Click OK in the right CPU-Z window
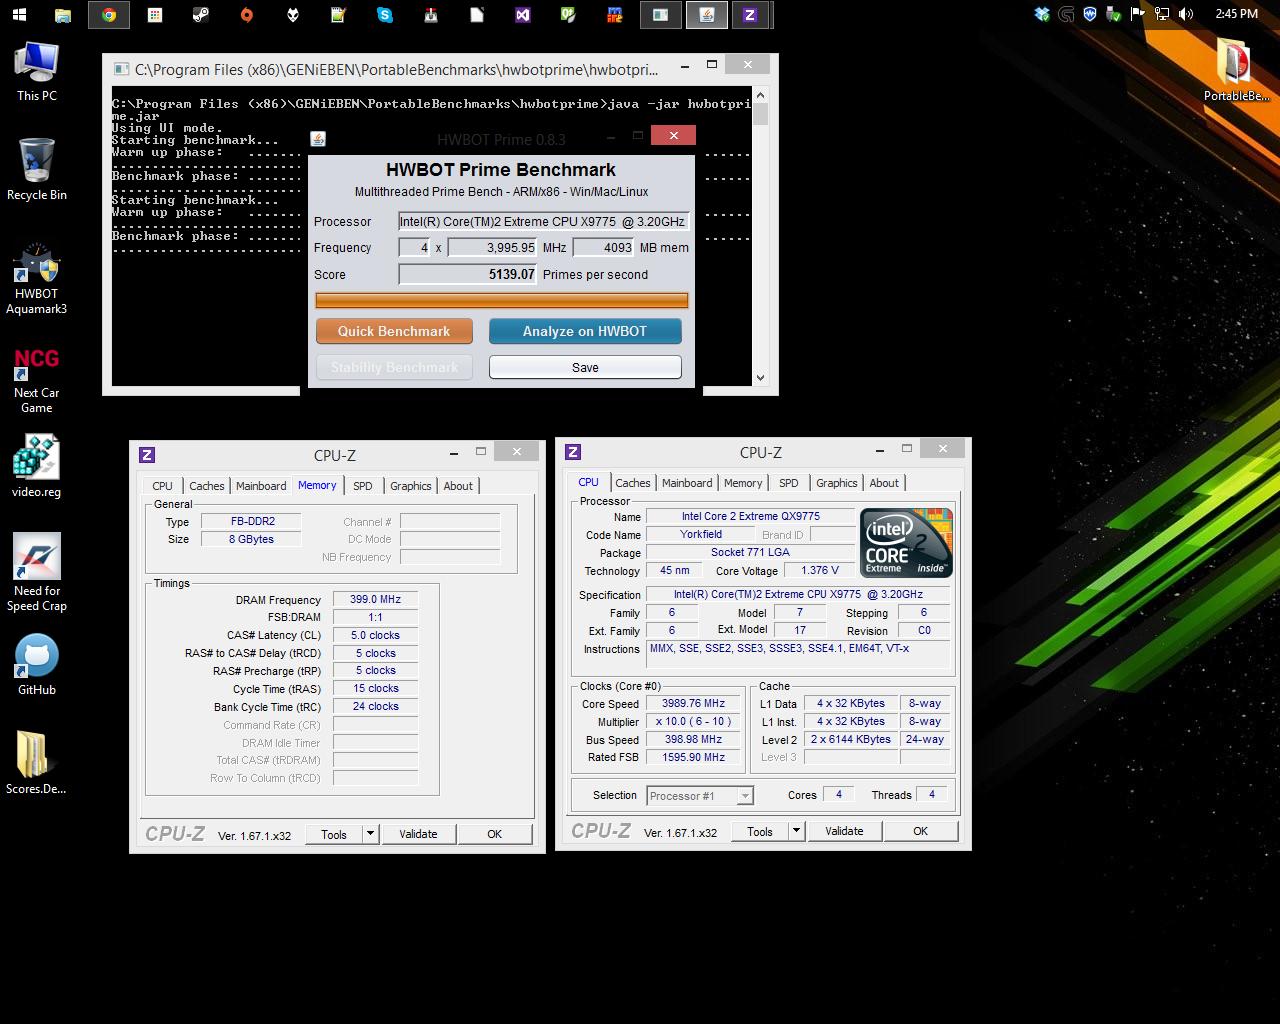Screen dimensions: 1280x1024 pyautogui.click(x=920, y=831)
